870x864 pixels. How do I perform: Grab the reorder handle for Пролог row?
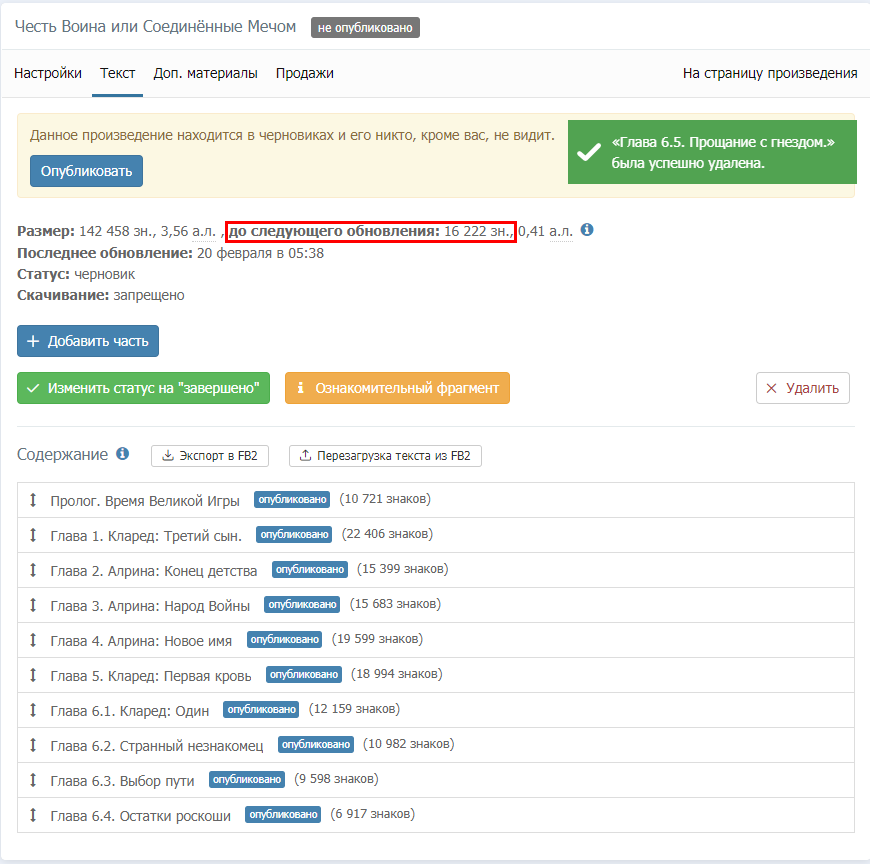[33, 500]
